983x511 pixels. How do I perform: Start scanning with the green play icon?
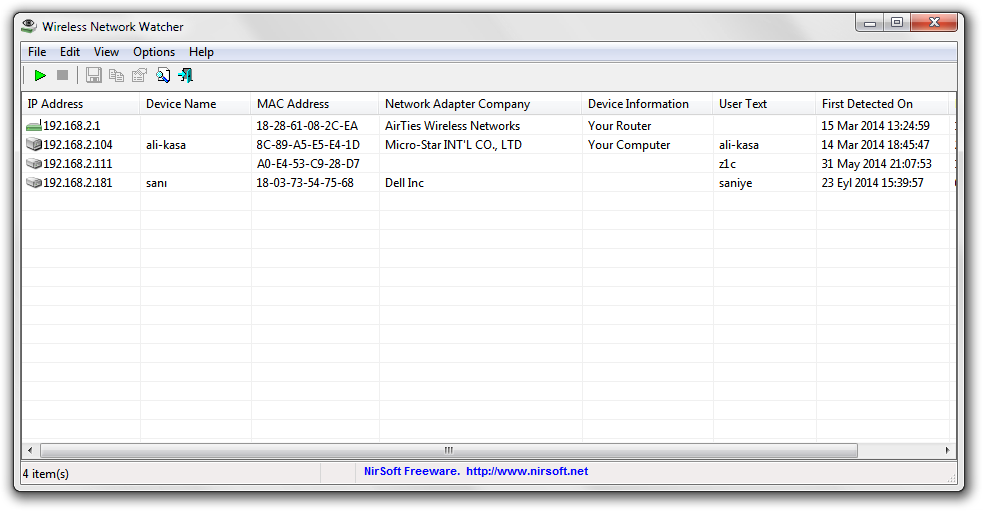coord(40,75)
